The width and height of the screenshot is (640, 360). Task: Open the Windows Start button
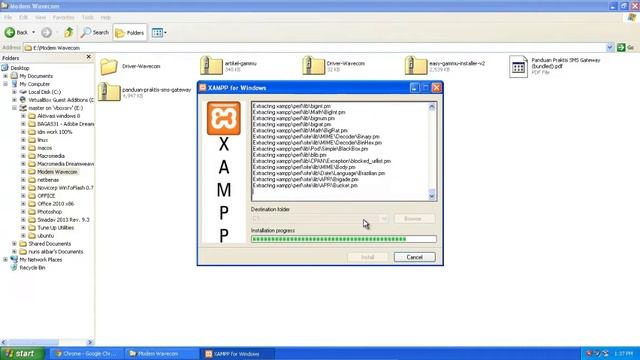[22, 353]
